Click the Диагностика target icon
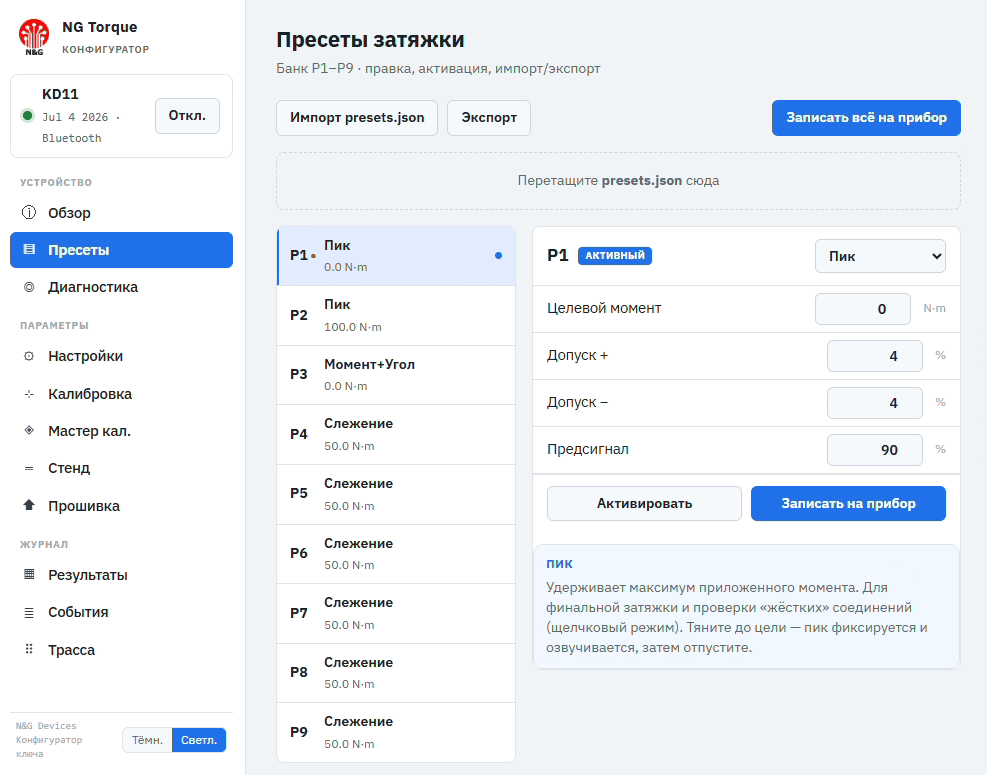Viewport: 987px width, 775px height. (x=29, y=287)
